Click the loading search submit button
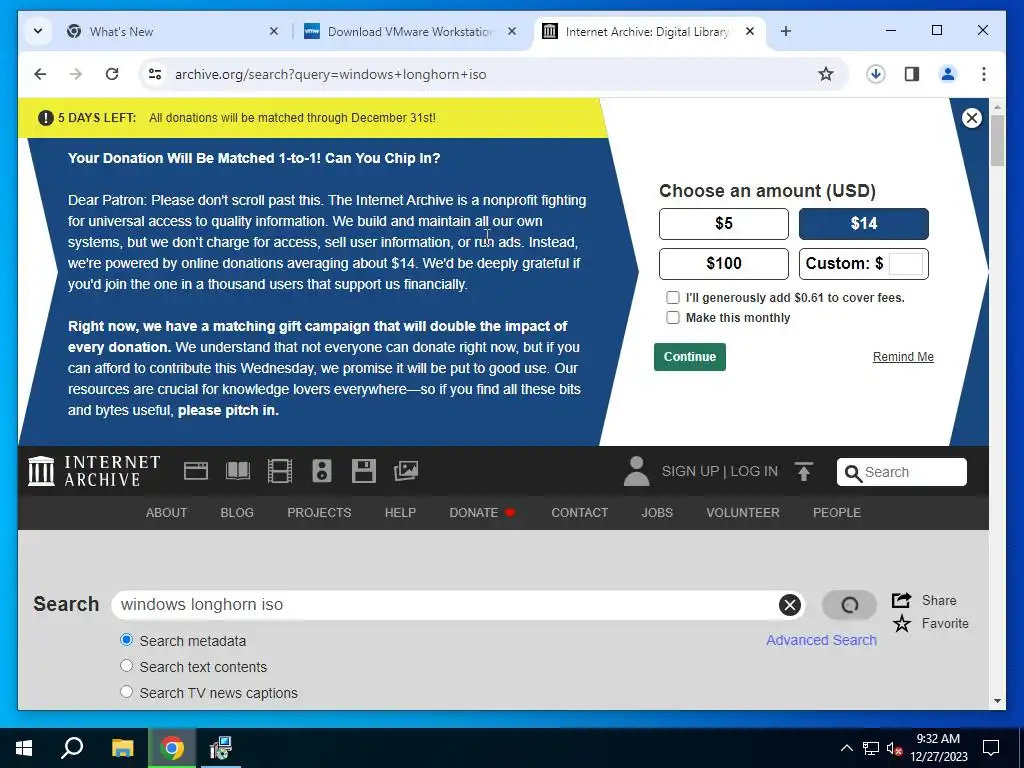1024x768 pixels. click(x=849, y=605)
